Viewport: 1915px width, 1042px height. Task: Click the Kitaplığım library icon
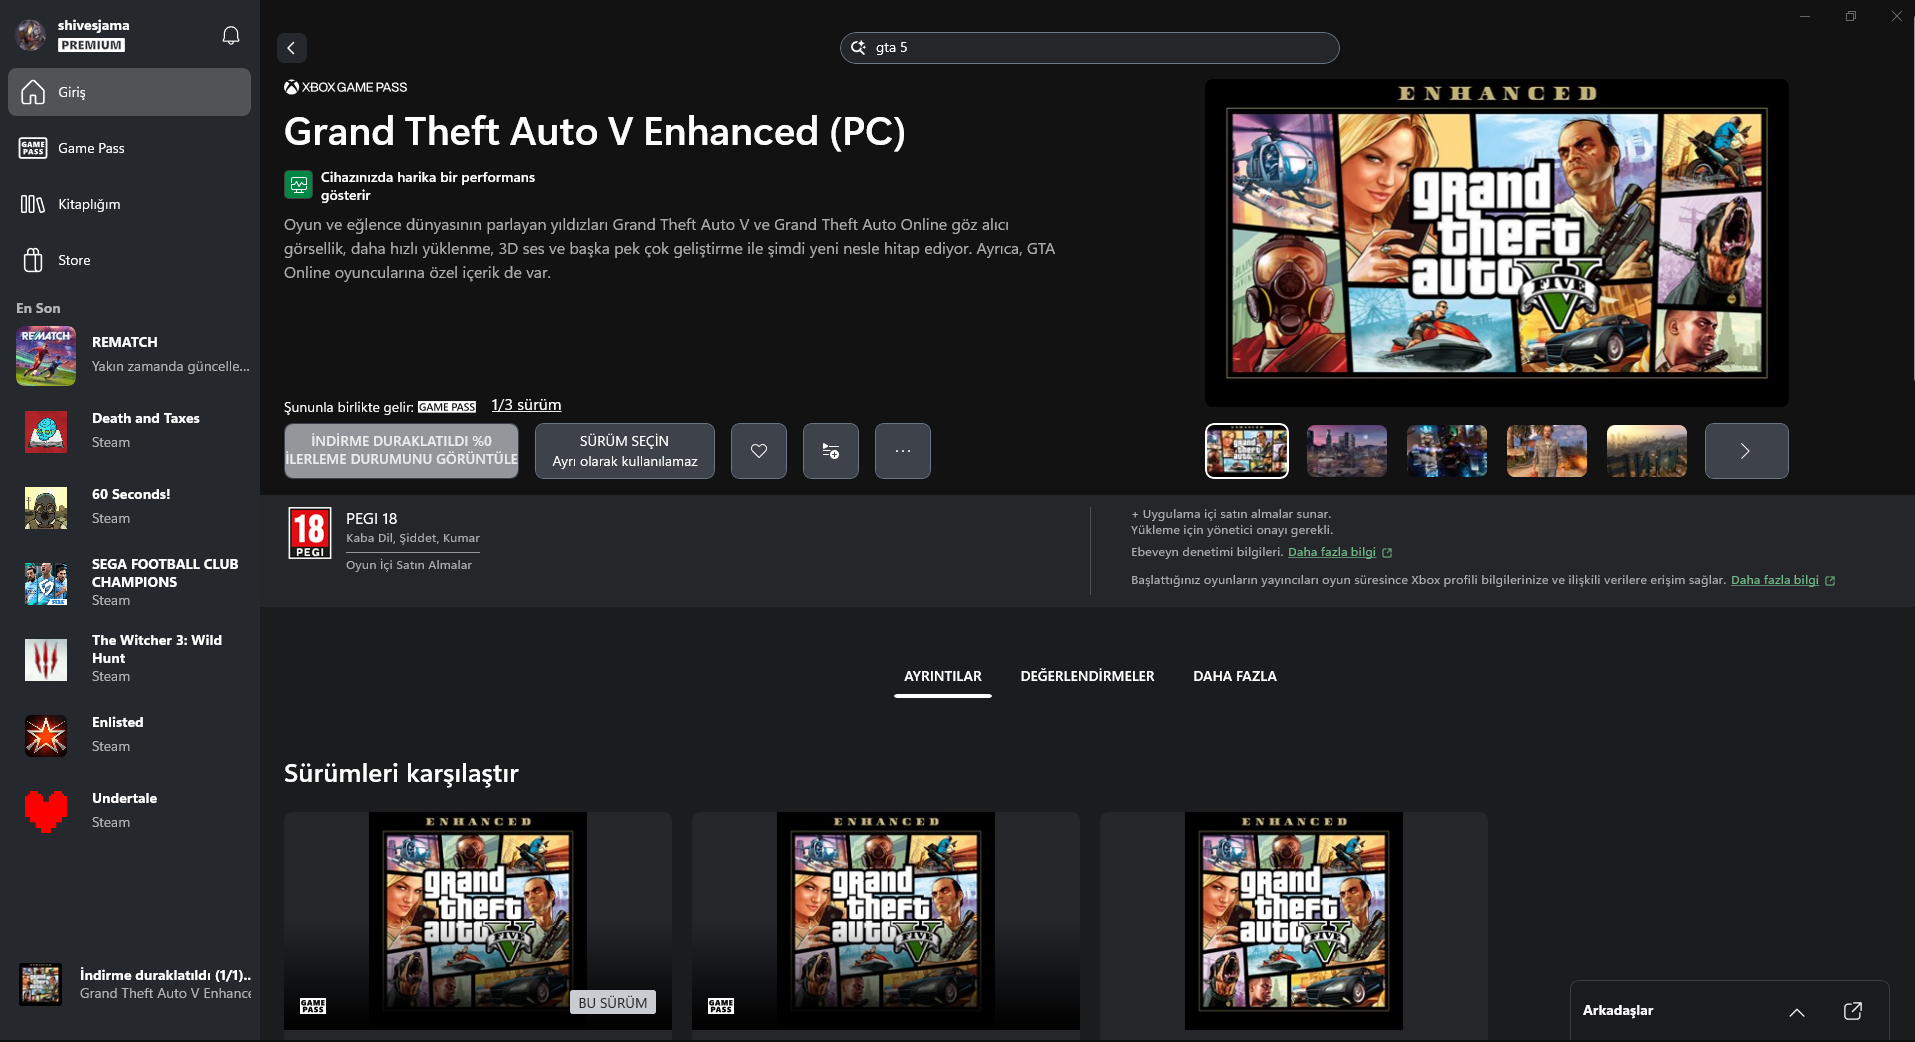(x=33, y=204)
